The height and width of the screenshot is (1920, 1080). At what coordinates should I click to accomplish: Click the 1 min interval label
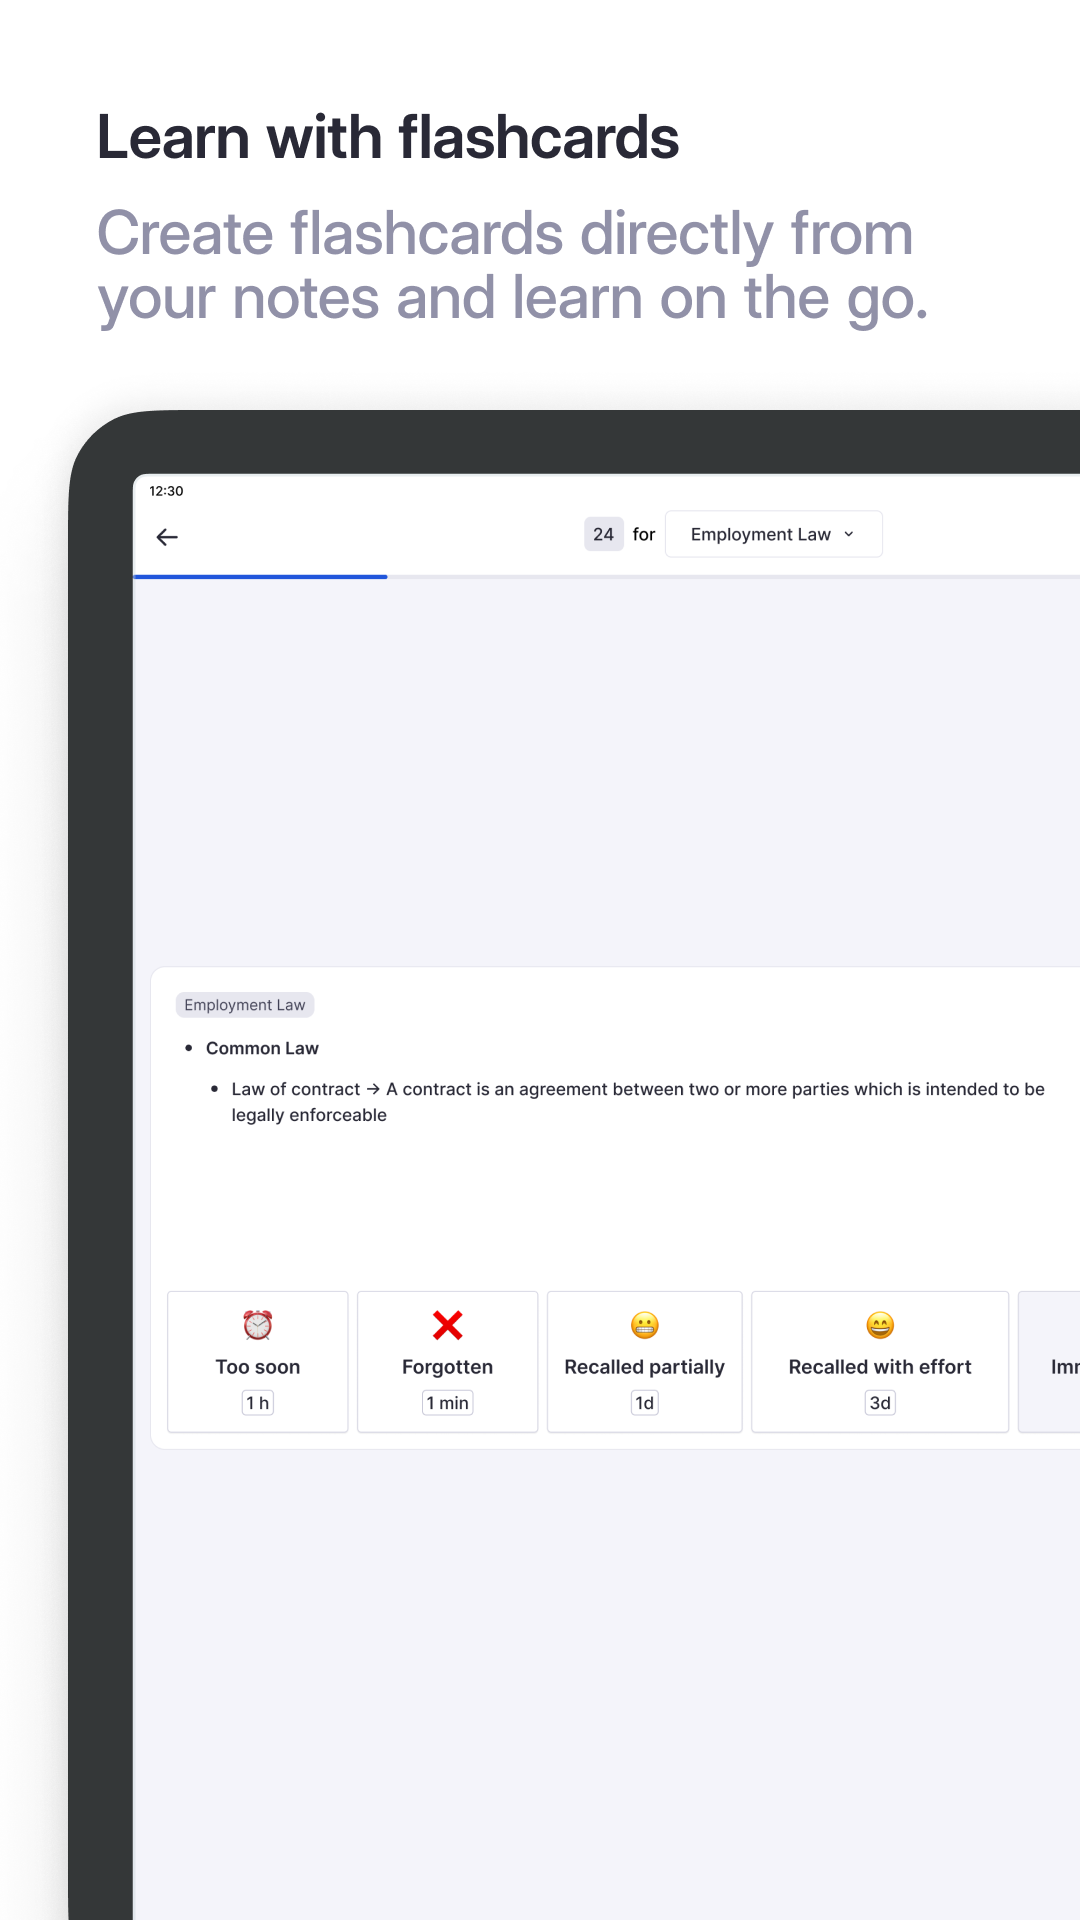coord(447,1403)
